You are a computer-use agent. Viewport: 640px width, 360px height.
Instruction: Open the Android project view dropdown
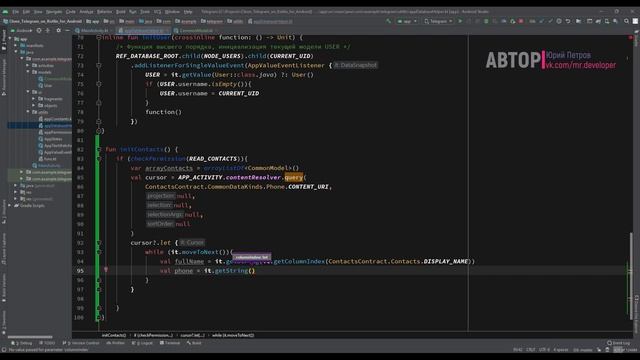click(x=22, y=30)
